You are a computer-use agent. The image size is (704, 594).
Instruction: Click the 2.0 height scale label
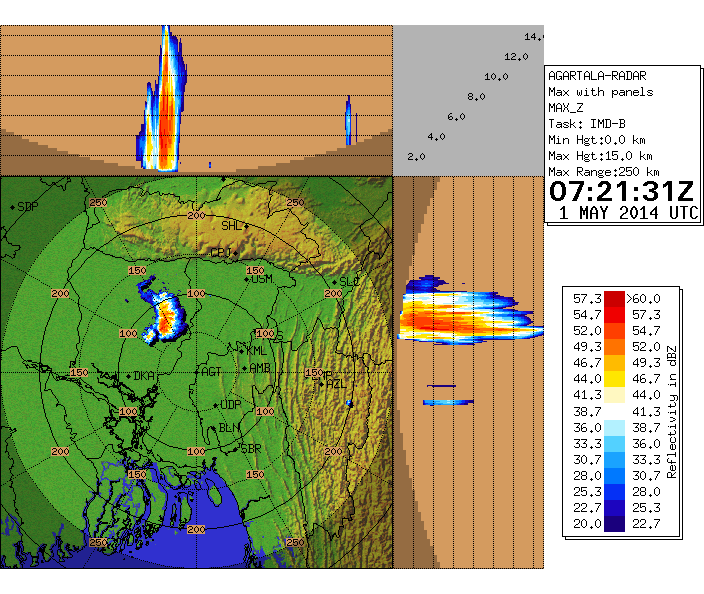pyautogui.click(x=416, y=157)
